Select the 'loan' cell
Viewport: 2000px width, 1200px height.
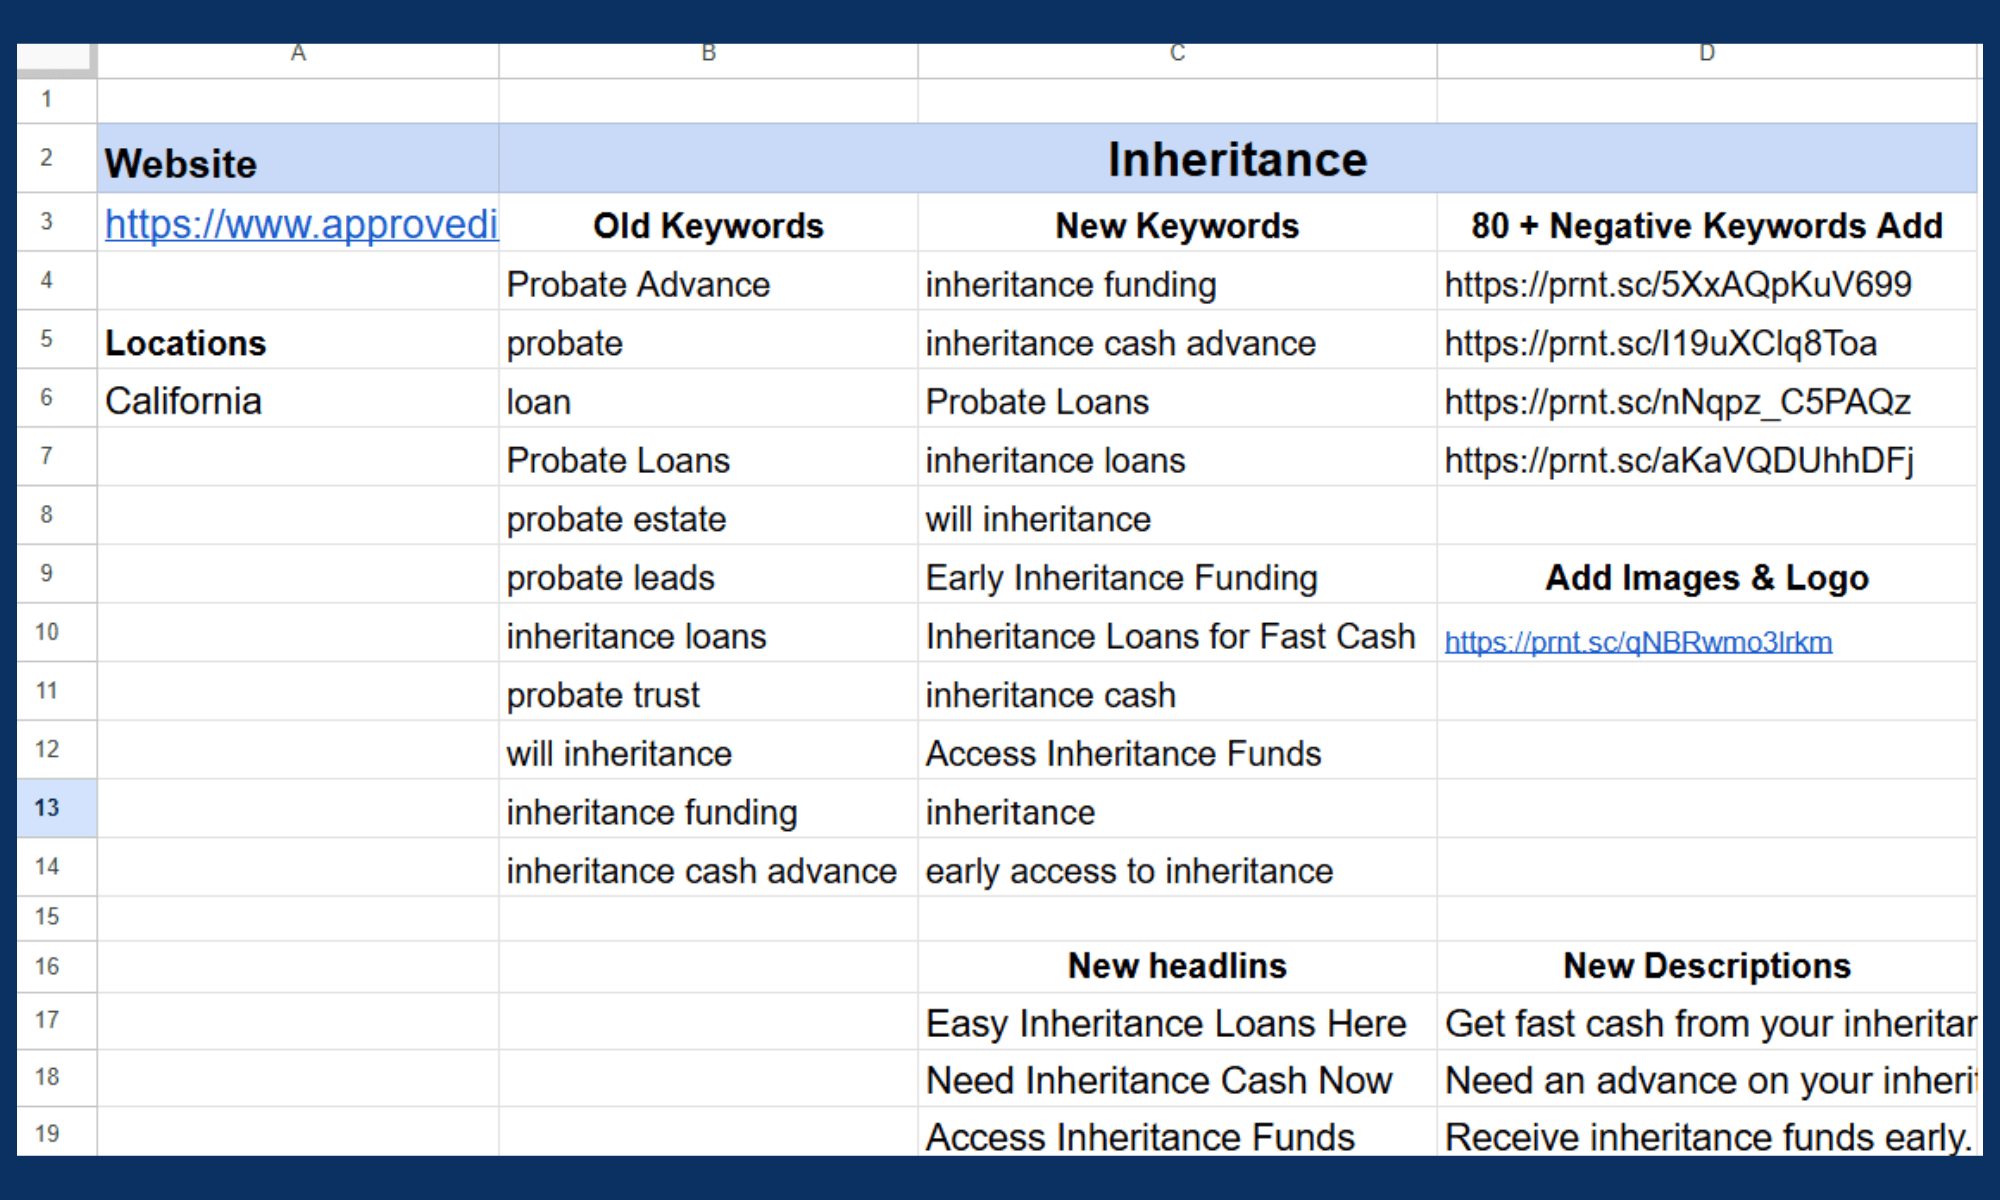(x=708, y=399)
